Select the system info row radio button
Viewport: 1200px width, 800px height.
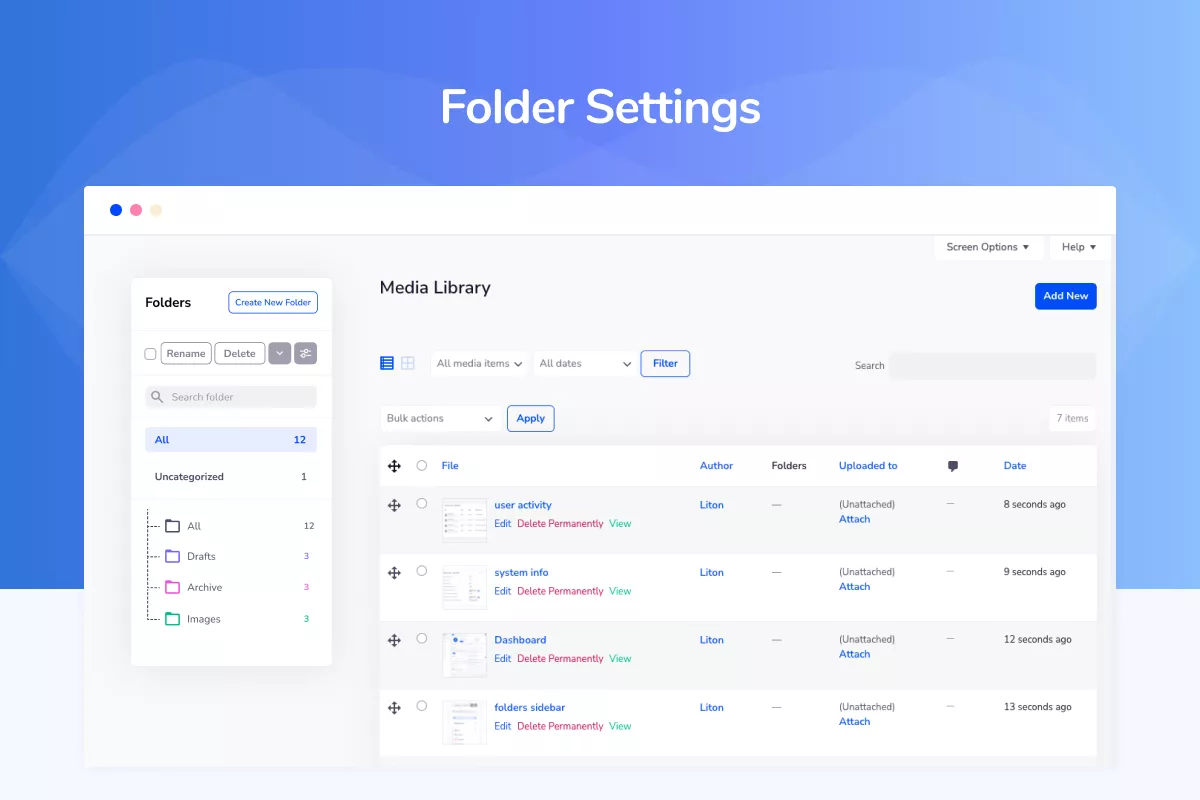coord(422,571)
